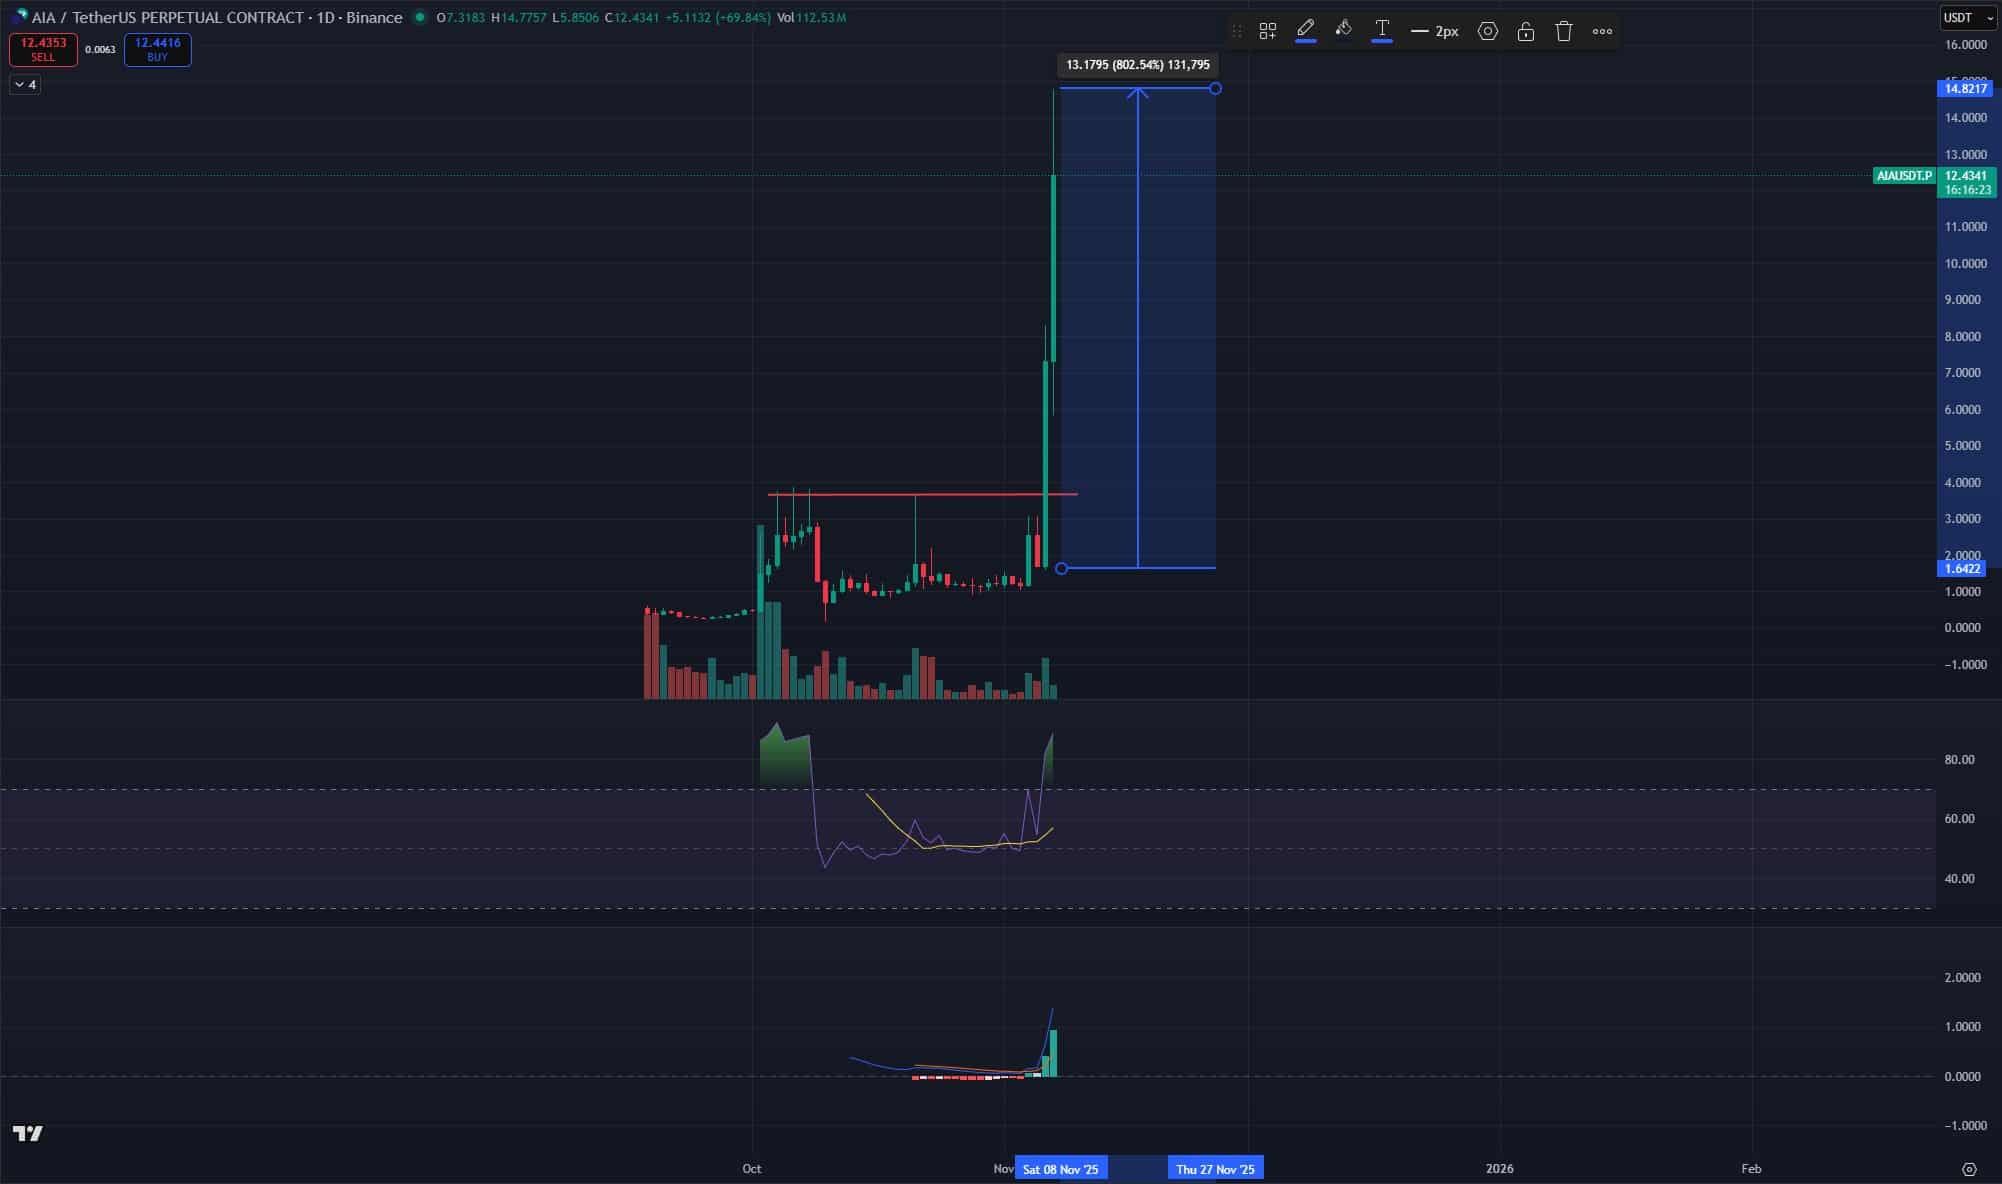The height and width of the screenshot is (1184, 2002).
Task: Toggle the drawing lock icon
Action: click(x=1525, y=31)
